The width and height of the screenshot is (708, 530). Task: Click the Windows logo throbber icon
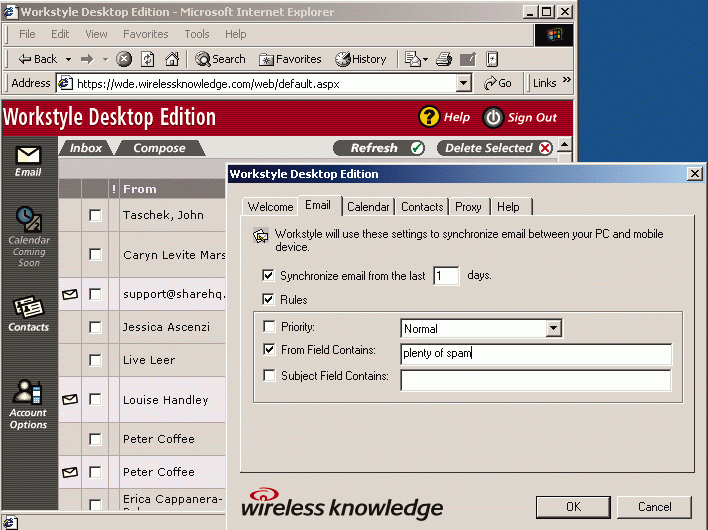point(554,35)
